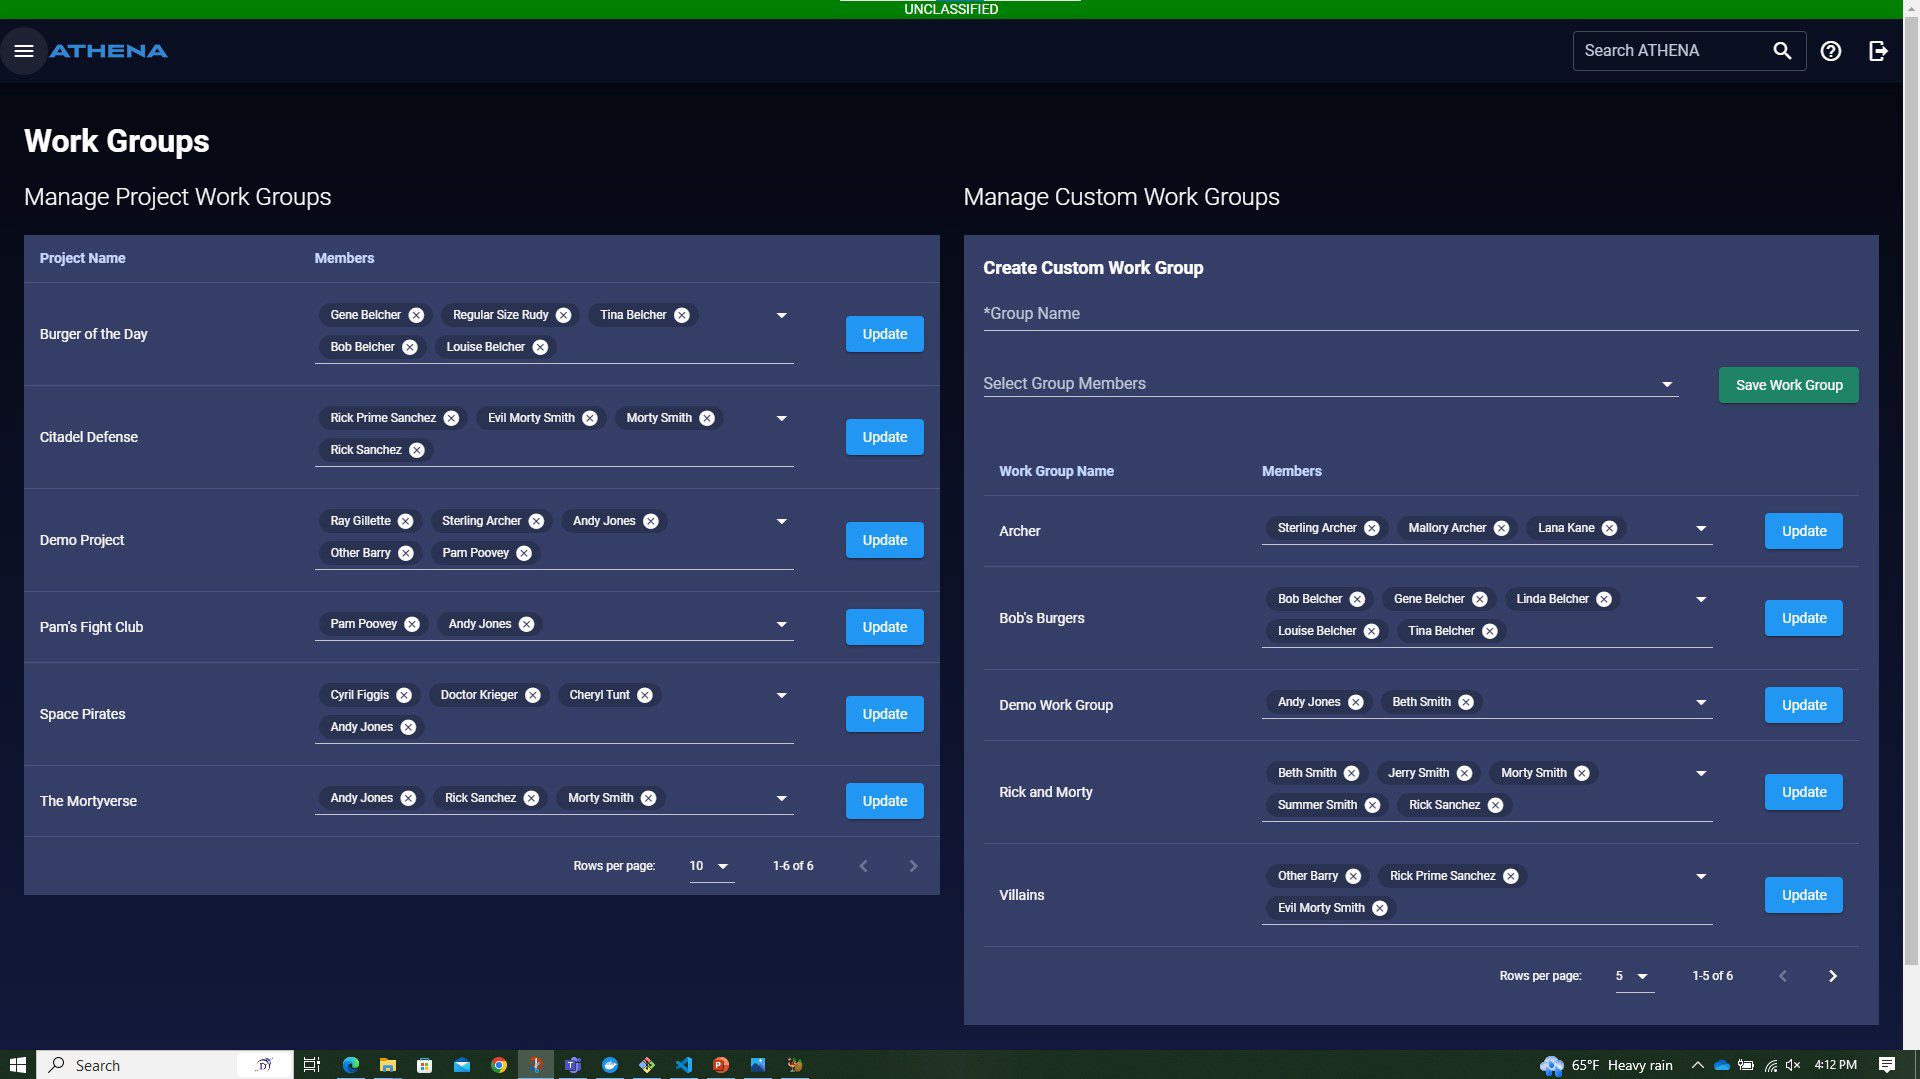Remove Bob Belcher from Burger of the Day
This screenshot has height=1079, width=1920.
pyautogui.click(x=409, y=347)
